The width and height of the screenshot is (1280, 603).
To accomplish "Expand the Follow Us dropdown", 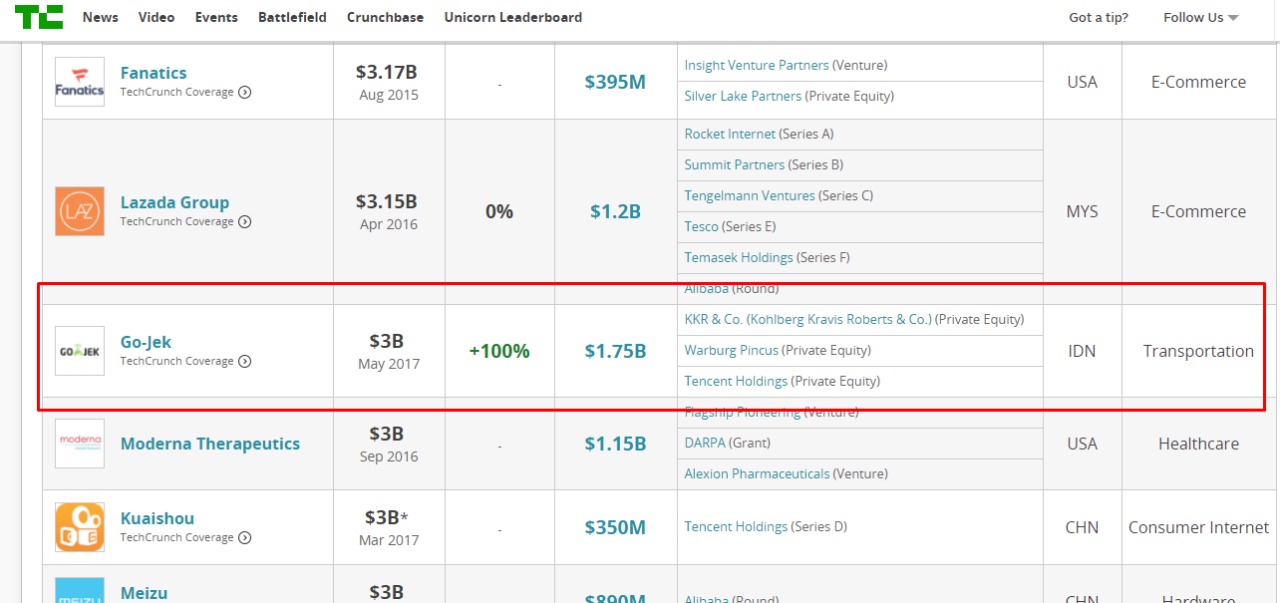I will point(1200,17).
